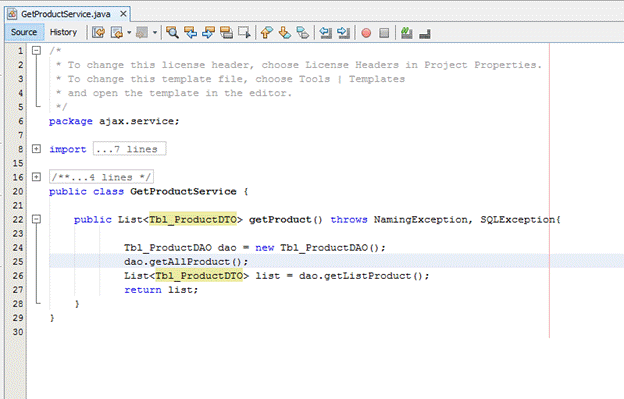The width and height of the screenshot is (624, 399).
Task: Expand the collapsed '/**...4 lines */' box
Action: [101, 177]
